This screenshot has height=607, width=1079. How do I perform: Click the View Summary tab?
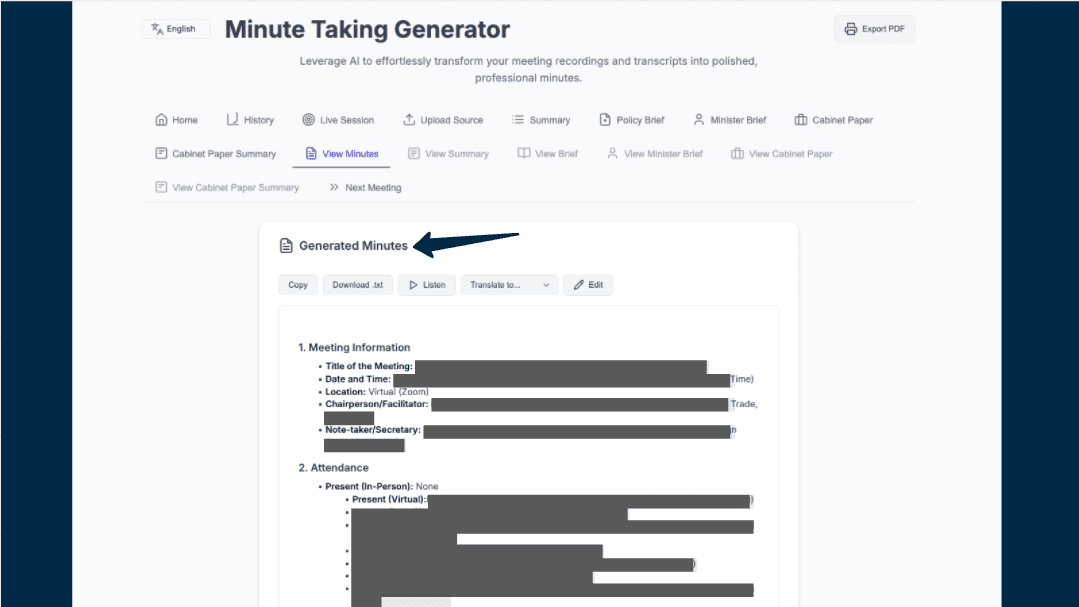(448, 154)
